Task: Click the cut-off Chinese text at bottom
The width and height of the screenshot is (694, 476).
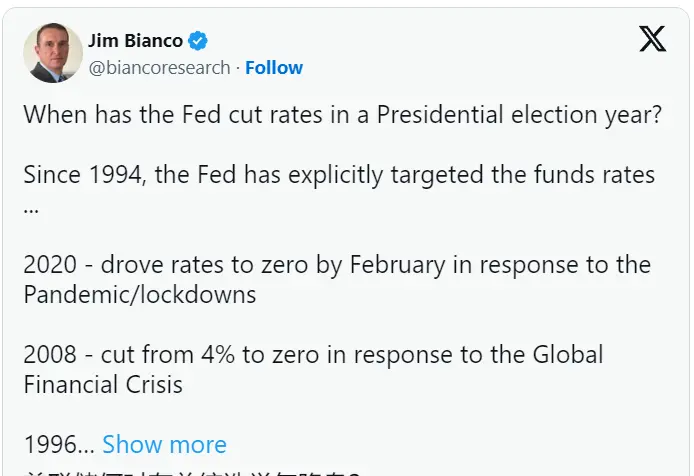Action: click(x=190, y=471)
